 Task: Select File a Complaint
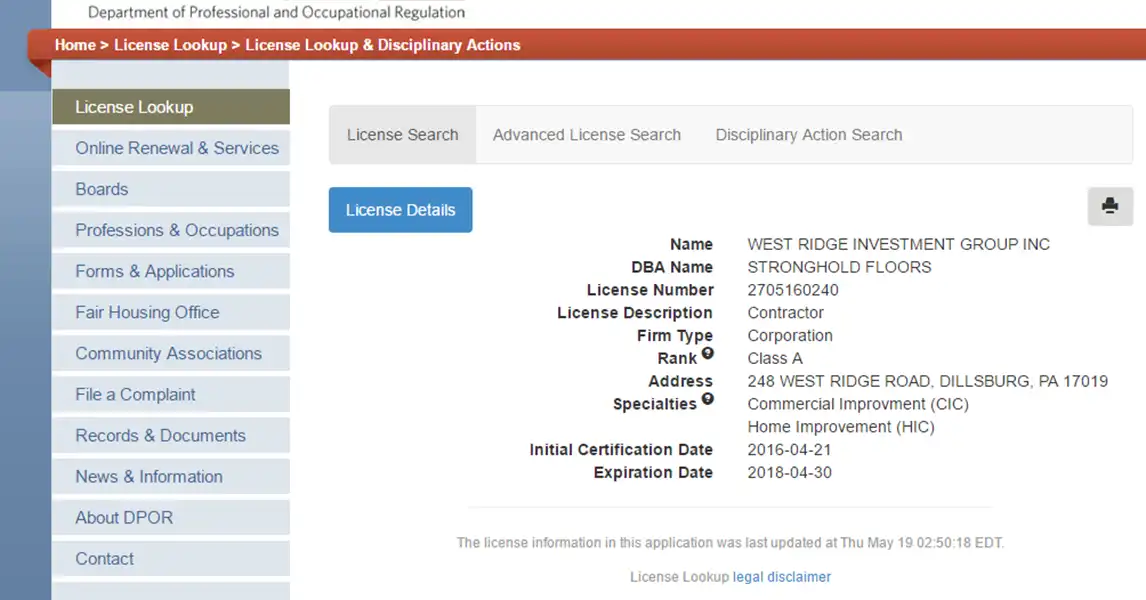[x=171, y=394]
